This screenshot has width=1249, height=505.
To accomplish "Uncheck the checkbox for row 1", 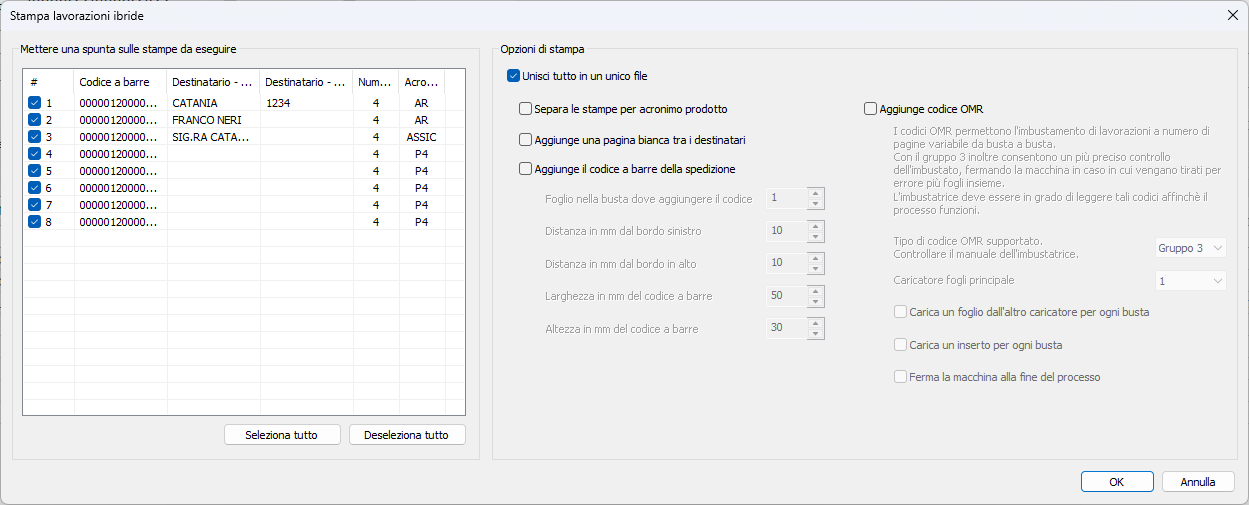I will pyautogui.click(x=35, y=103).
